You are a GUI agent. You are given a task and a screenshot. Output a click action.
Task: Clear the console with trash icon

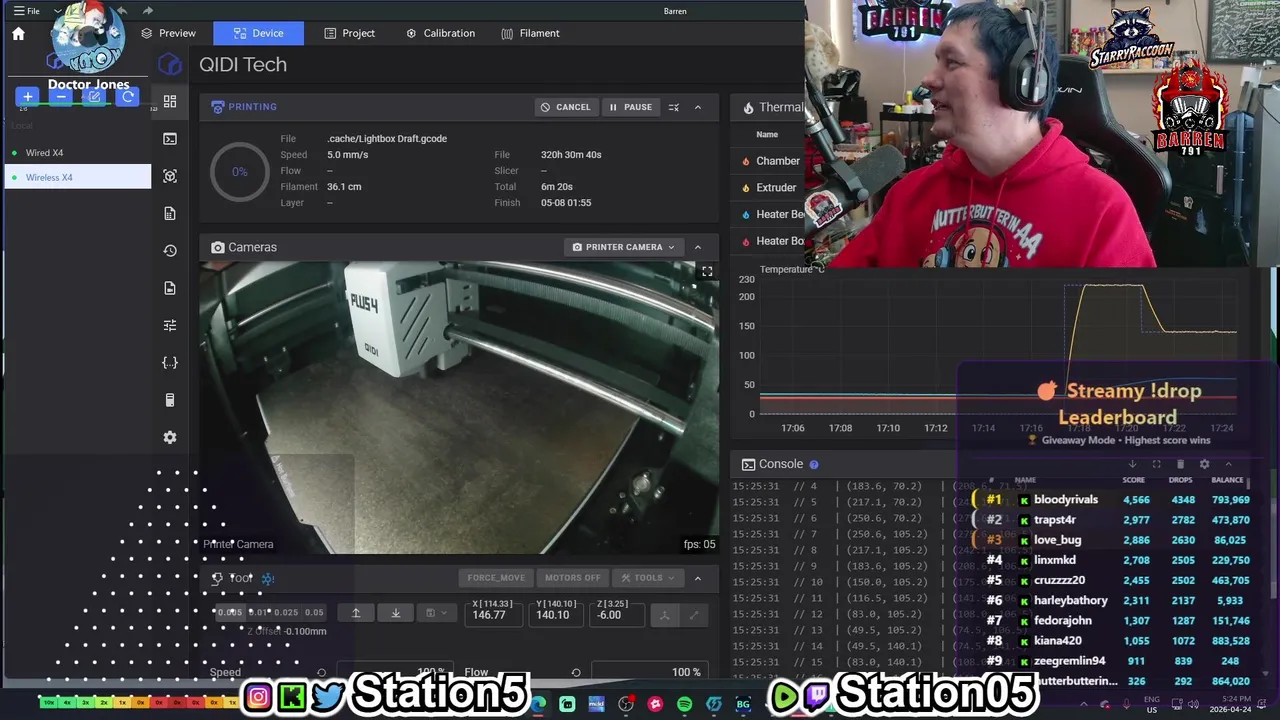[1180, 464]
